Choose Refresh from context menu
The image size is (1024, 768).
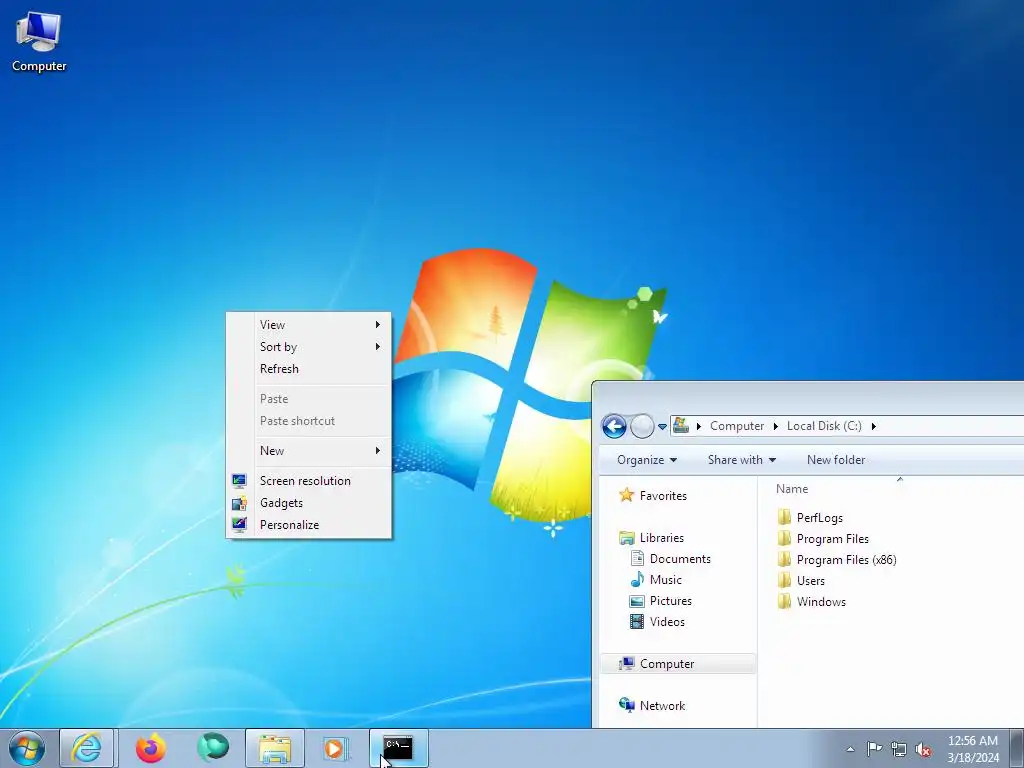pyautogui.click(x=309, y=369)
